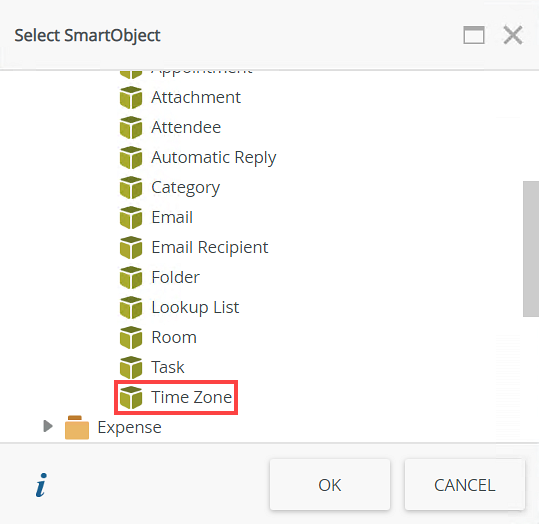Image resolution: width=539 pixels, height=524 pixels.
Task: Click the Automatic Reply cube icon
Action: tap(131, 157)
